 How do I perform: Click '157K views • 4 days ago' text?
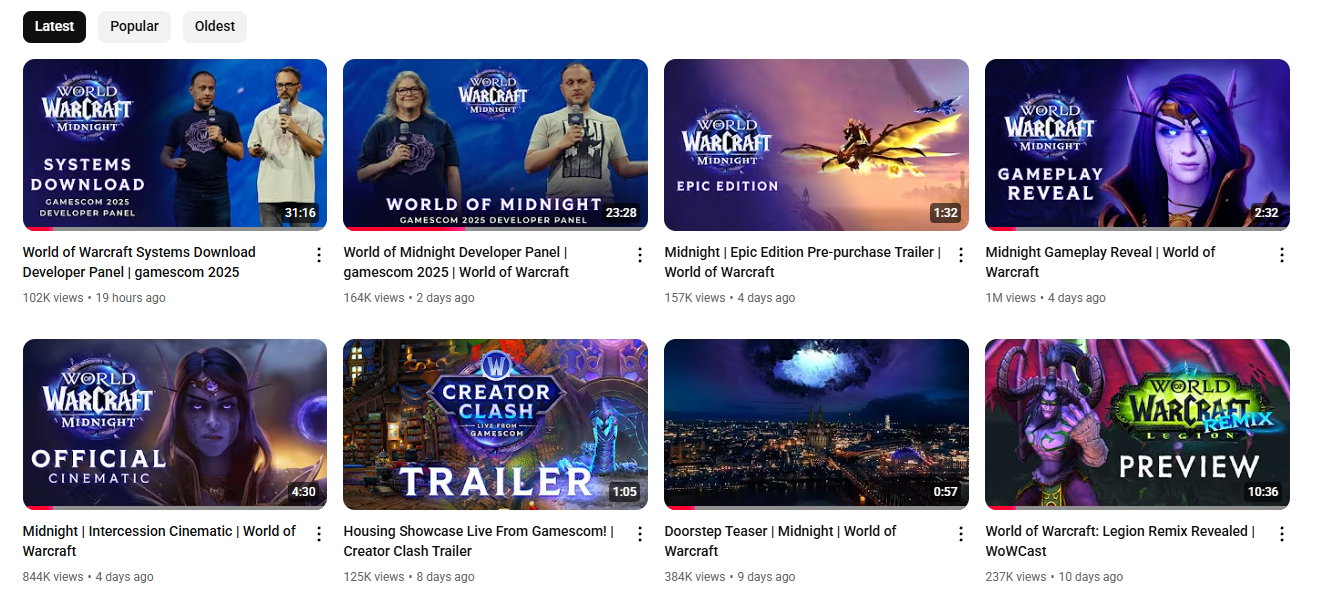[x=730, y=298]
